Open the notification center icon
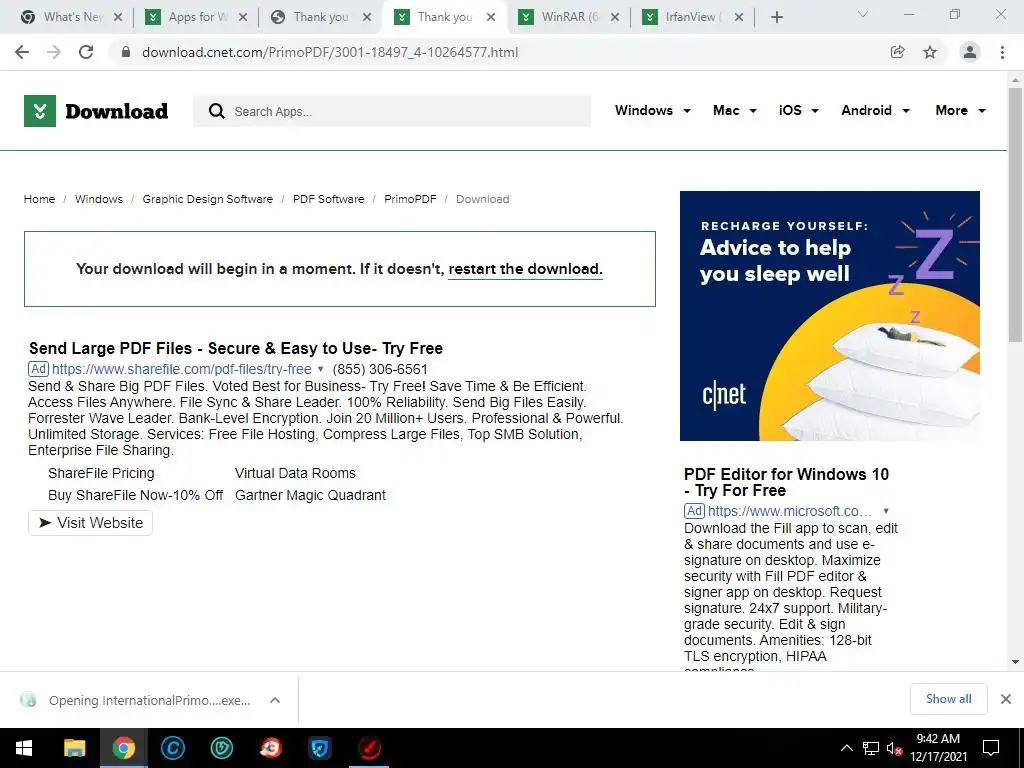 (x=991, y=748)
